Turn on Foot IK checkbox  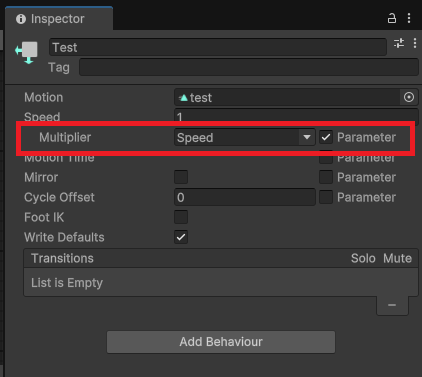[181, 217]
